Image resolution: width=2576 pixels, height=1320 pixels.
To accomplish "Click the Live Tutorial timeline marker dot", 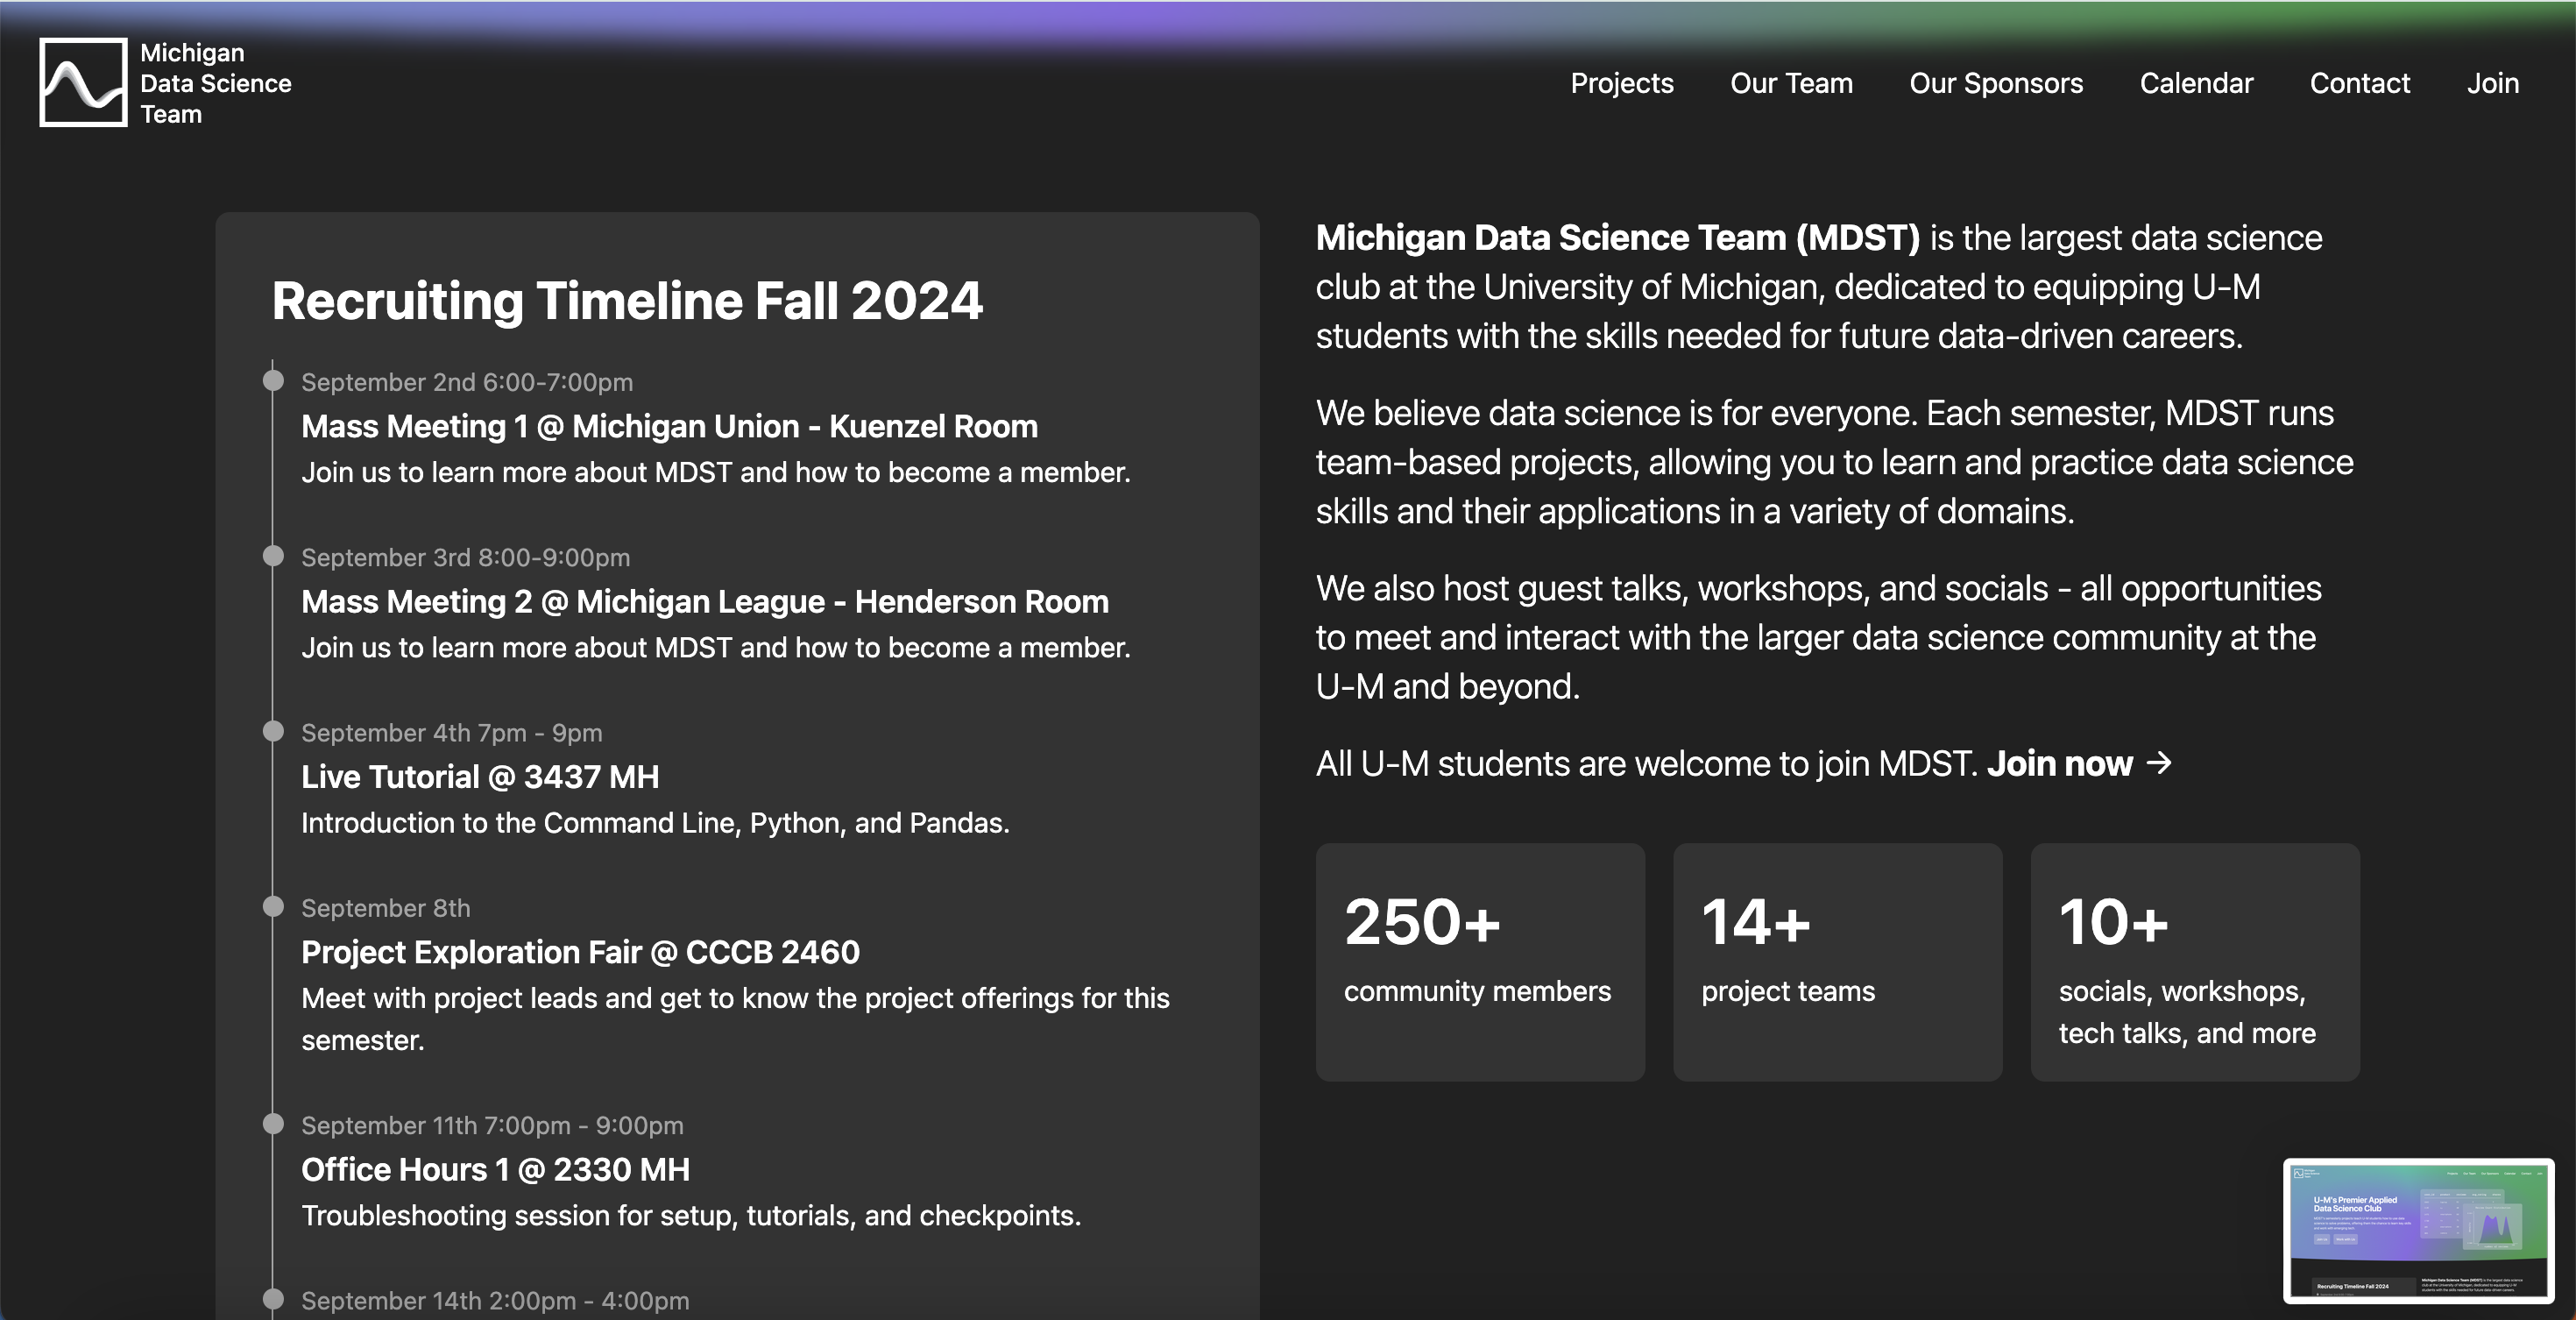I will (x=273, y=731).
